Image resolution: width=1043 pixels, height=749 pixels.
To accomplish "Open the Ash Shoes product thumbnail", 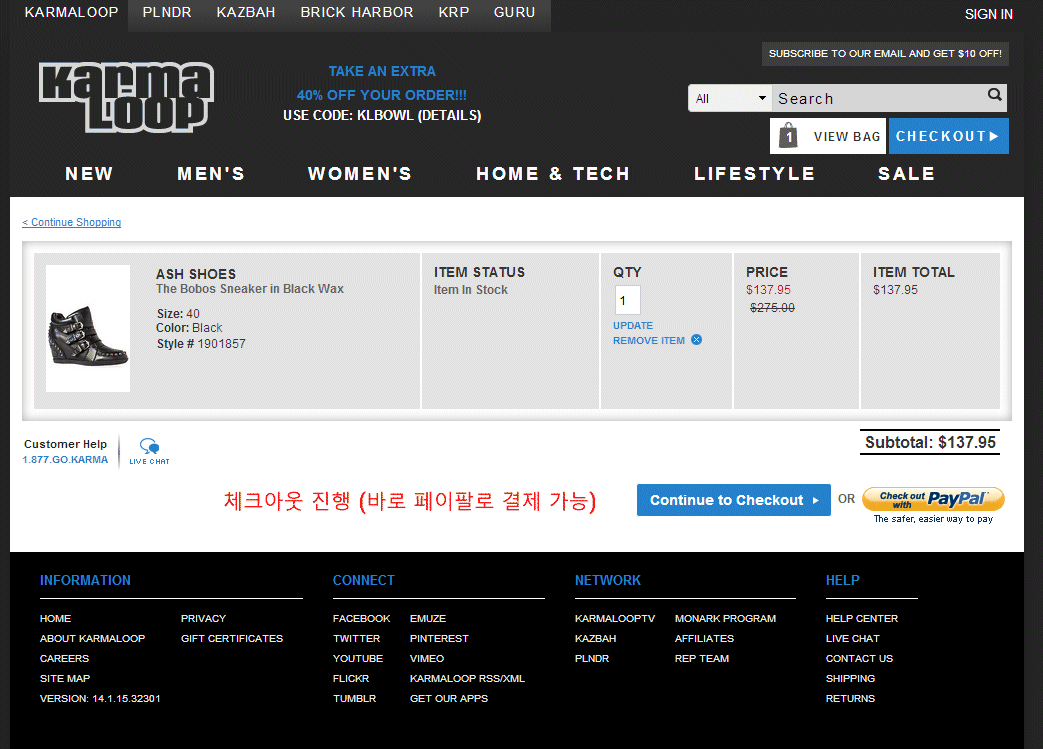I will (x=88, y=329).
